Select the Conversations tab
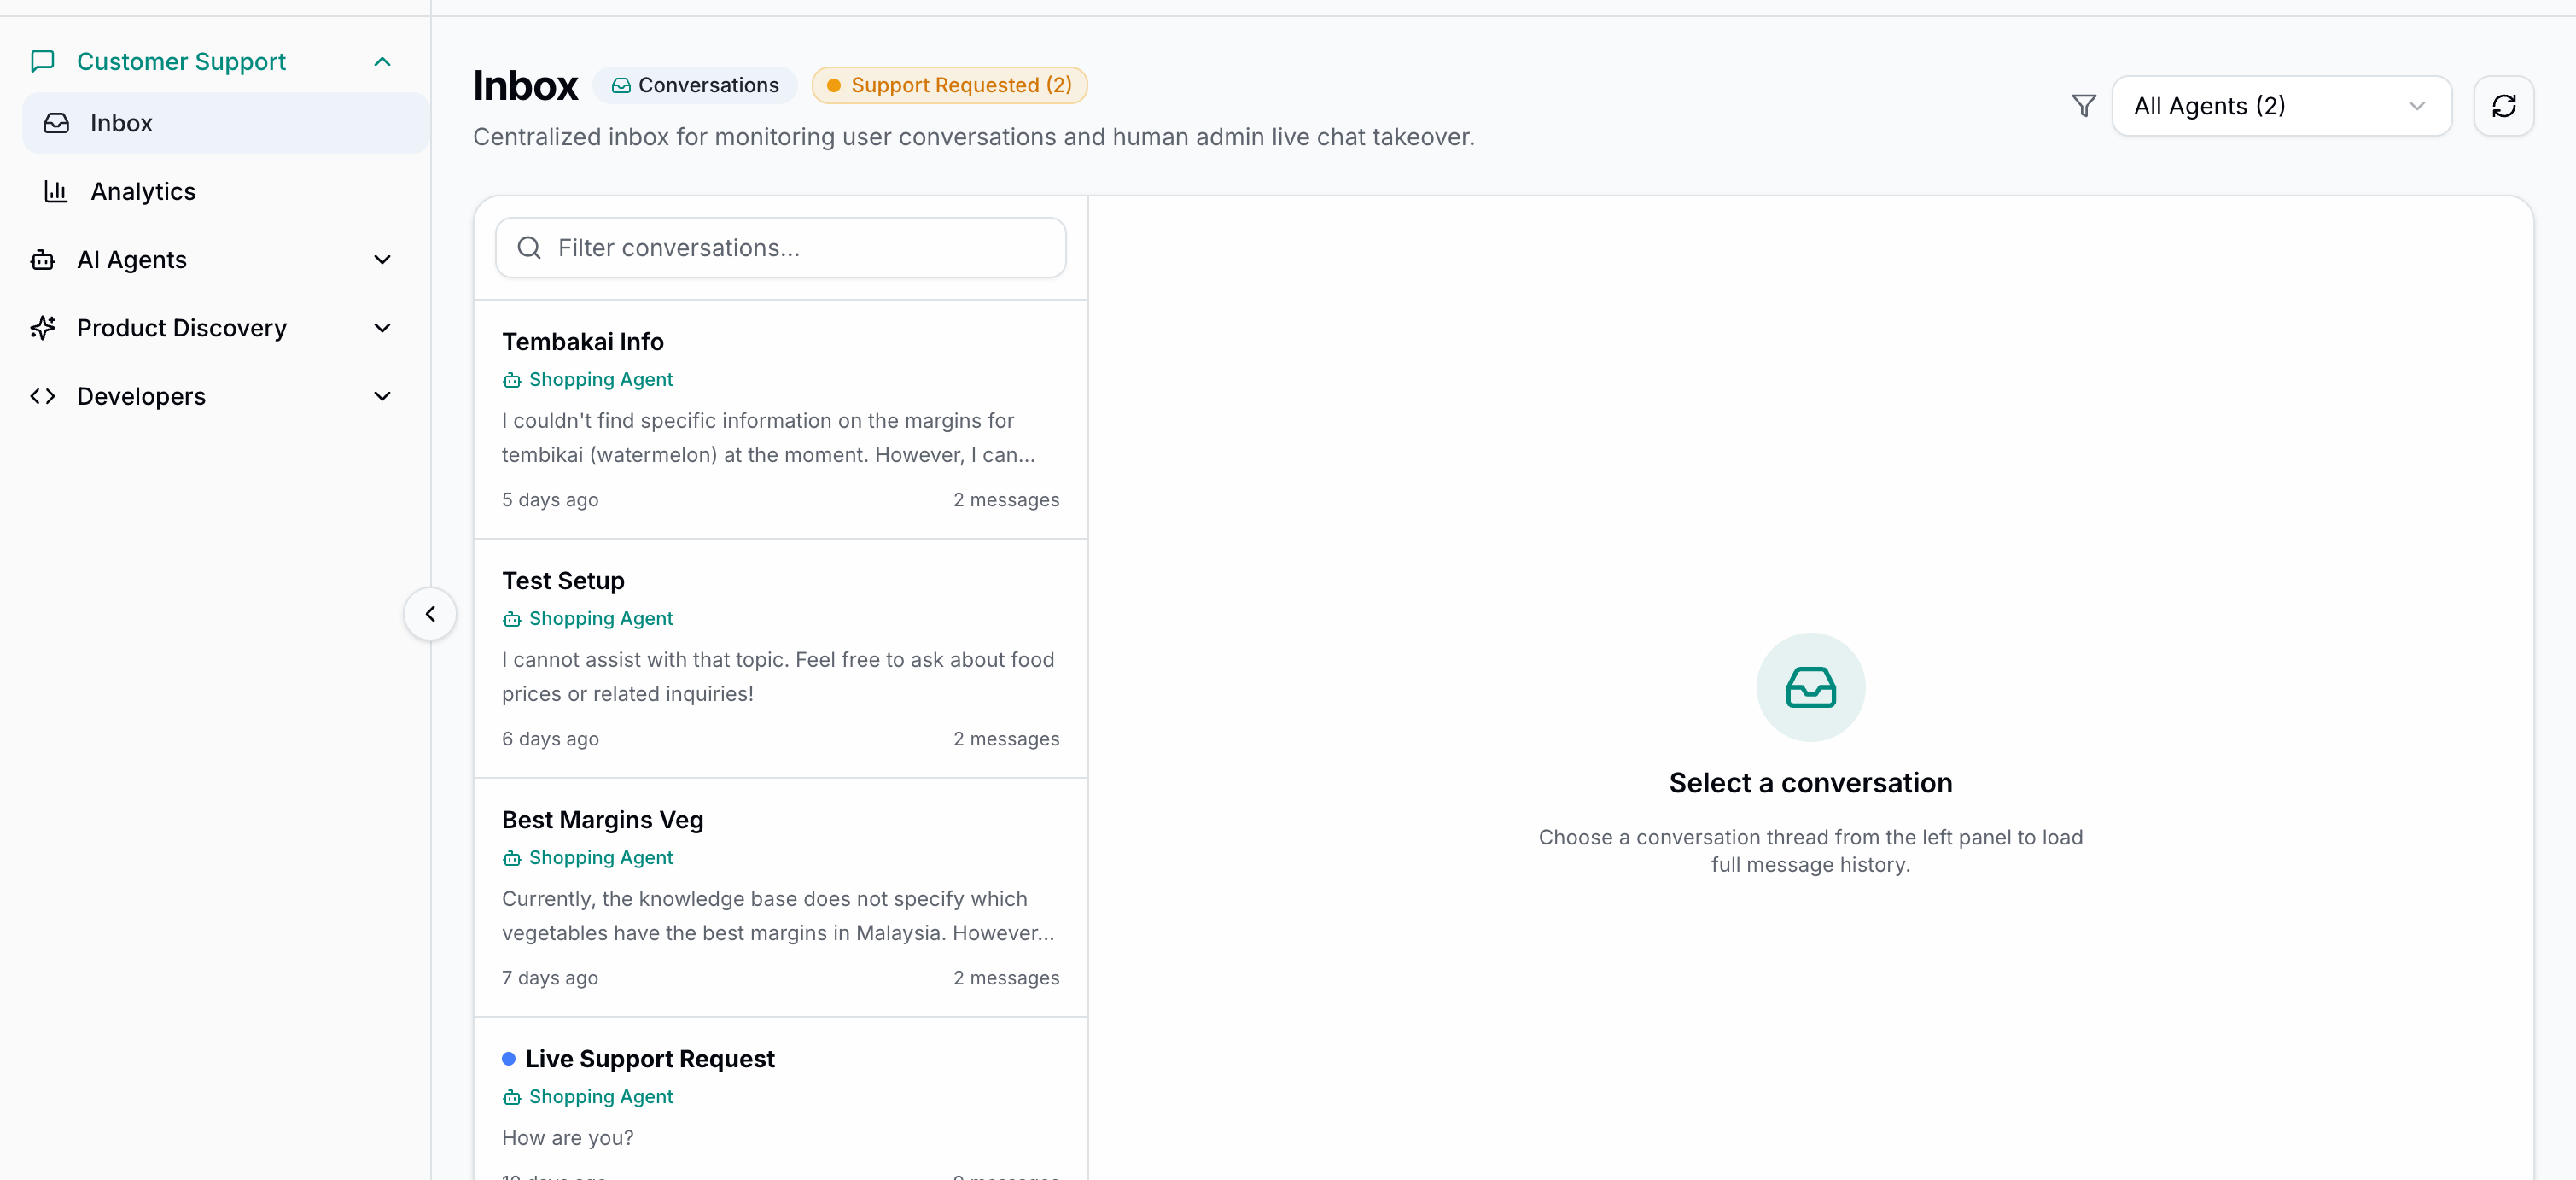The width and height of the screenshot is (2576, 1180). pyautogui.click(x=695, y=85)
